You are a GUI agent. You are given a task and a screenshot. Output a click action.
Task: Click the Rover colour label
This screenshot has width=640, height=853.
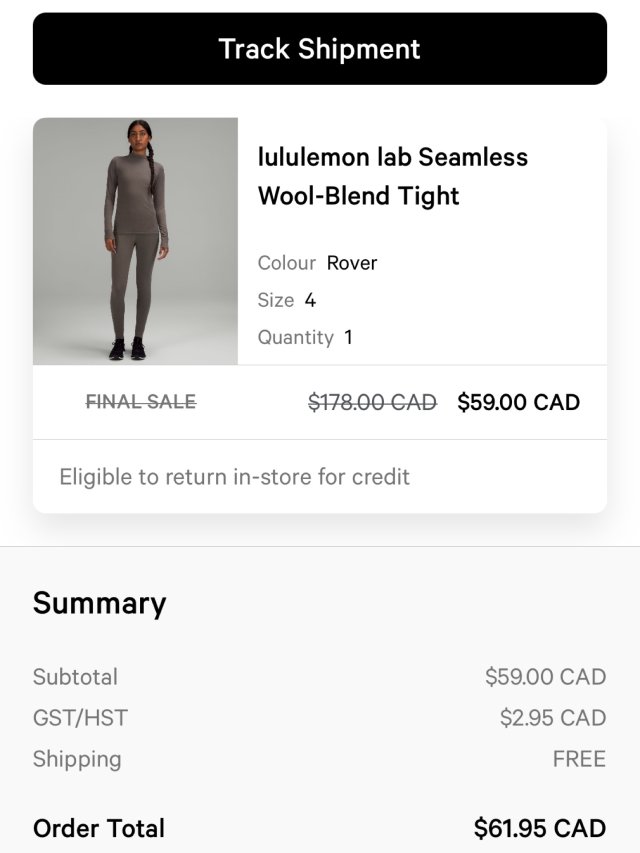(350, 263)
